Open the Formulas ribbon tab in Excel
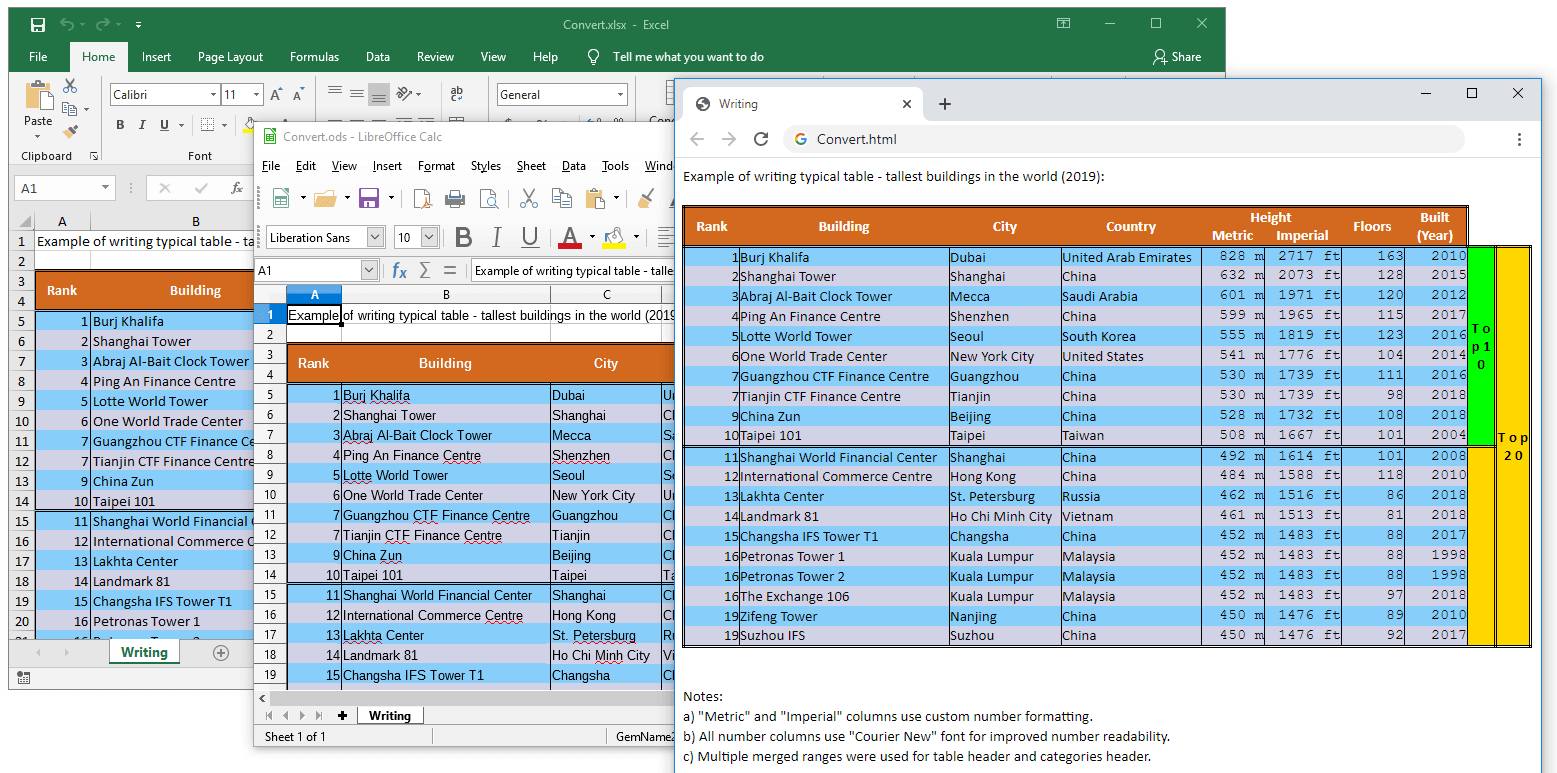Image resolution: width=1557 pixels, height=773 pixels. (x=314, y=57)
